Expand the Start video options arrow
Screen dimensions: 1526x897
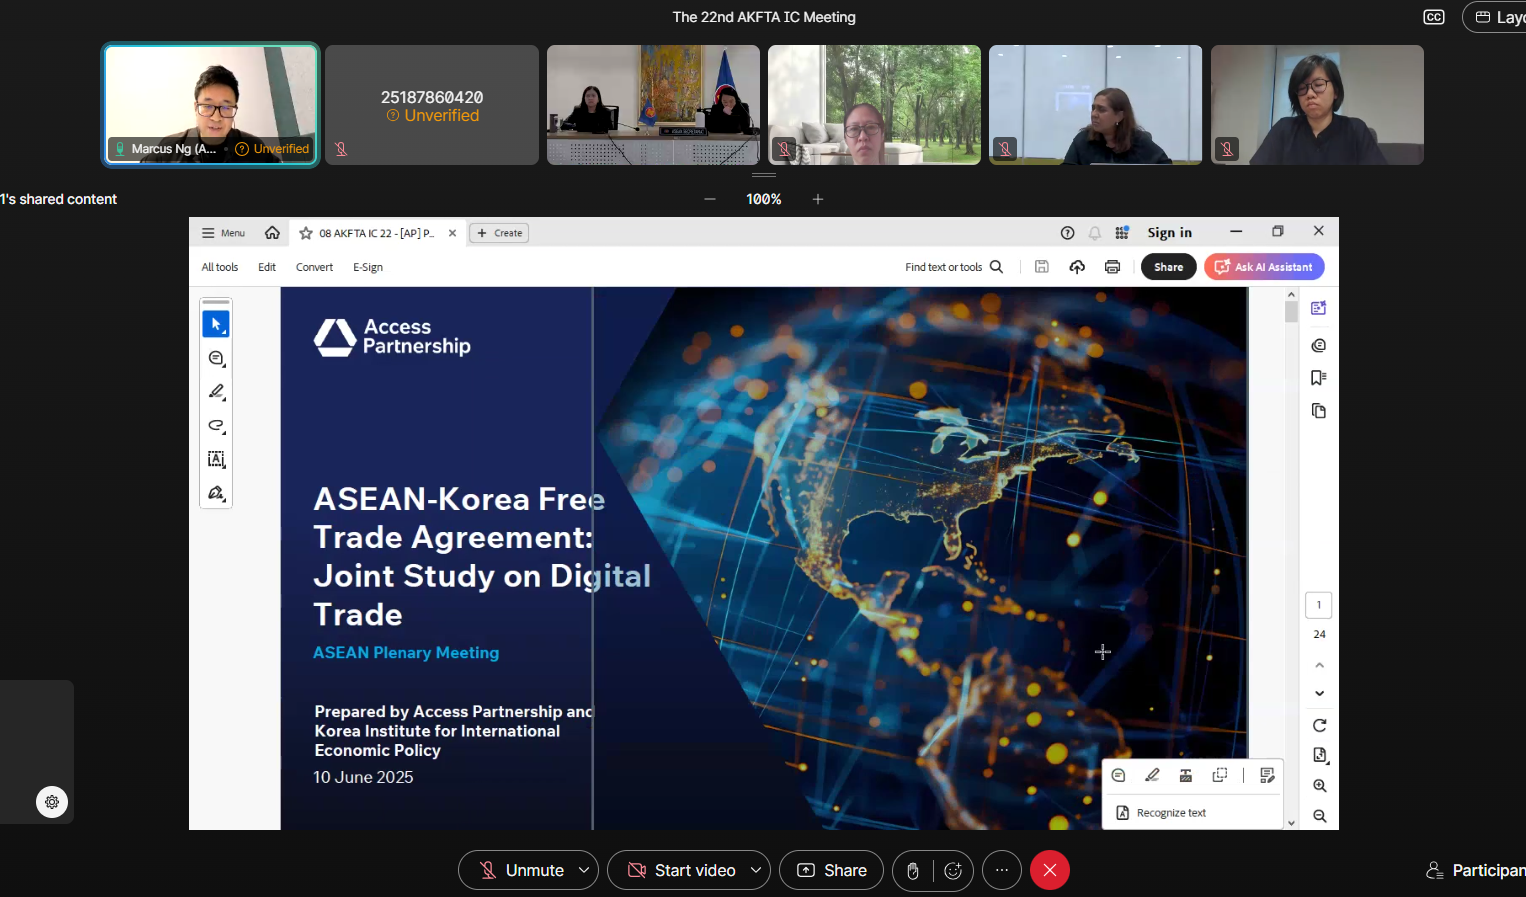coord(756,870)
